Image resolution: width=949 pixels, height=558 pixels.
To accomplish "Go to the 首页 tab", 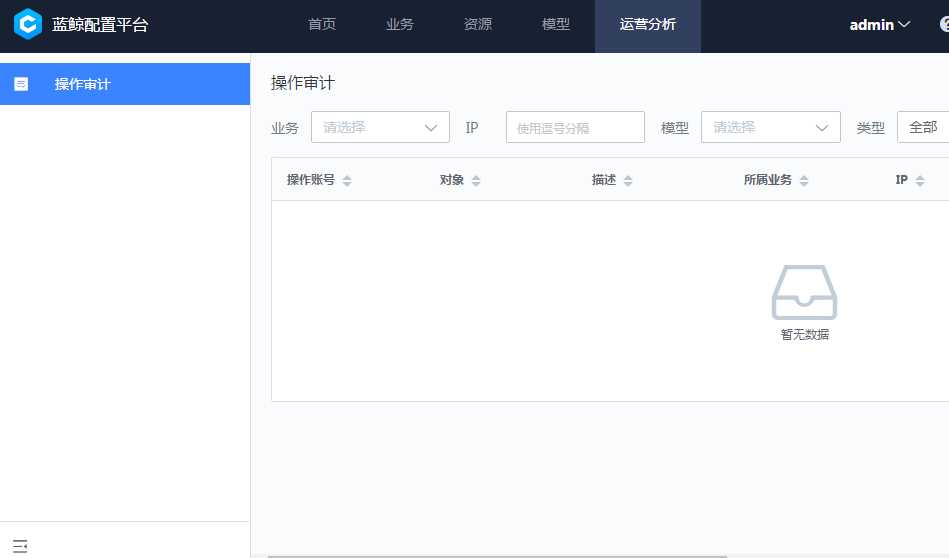I will tap(322, 25).
